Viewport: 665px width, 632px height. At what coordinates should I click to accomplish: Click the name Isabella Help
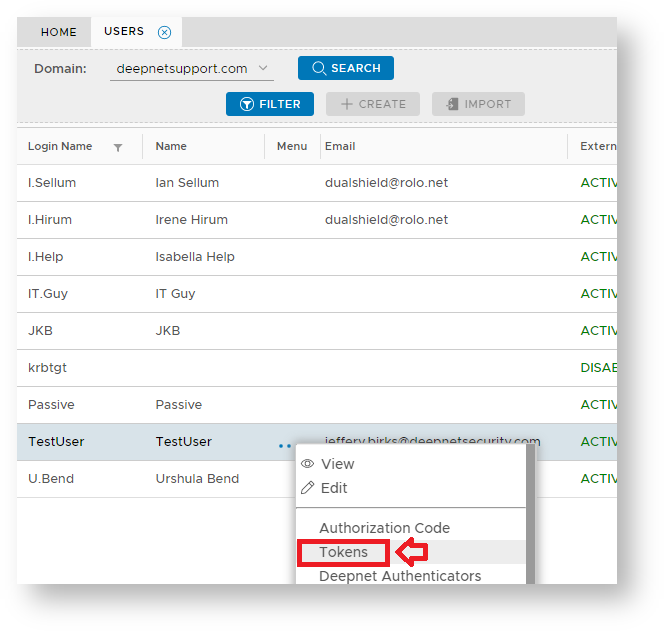click(x=195, y=257)
